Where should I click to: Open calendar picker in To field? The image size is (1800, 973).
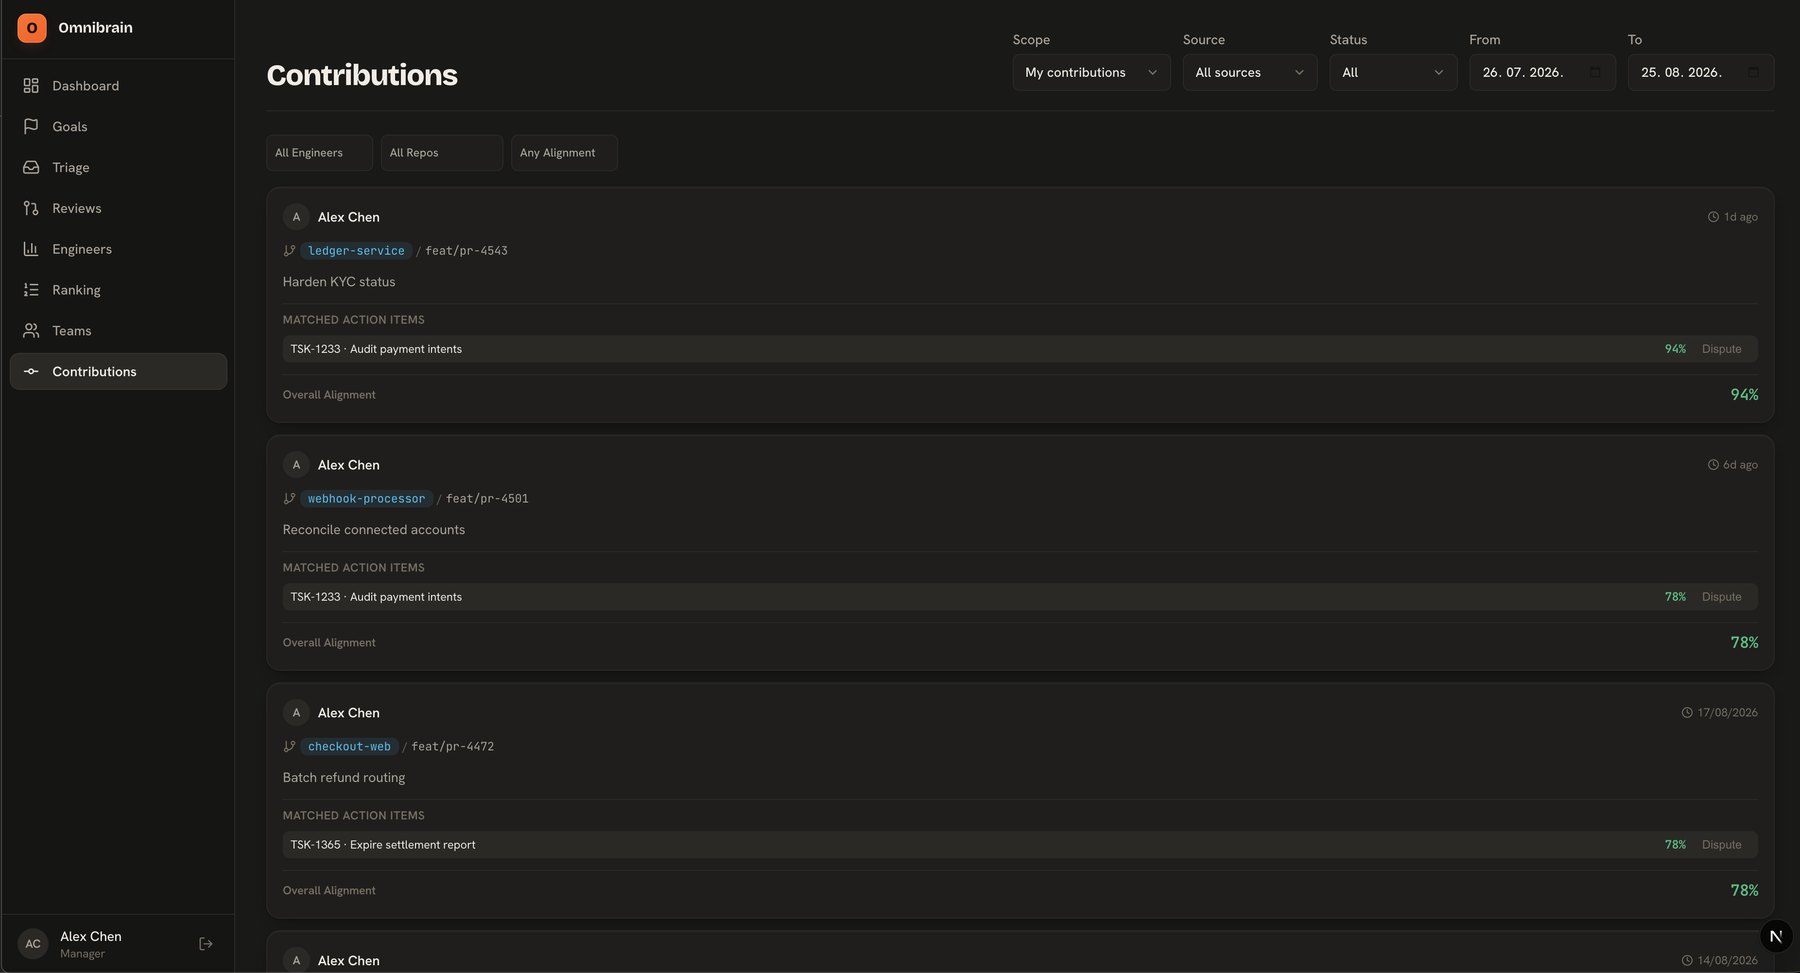click(1753, 73)
